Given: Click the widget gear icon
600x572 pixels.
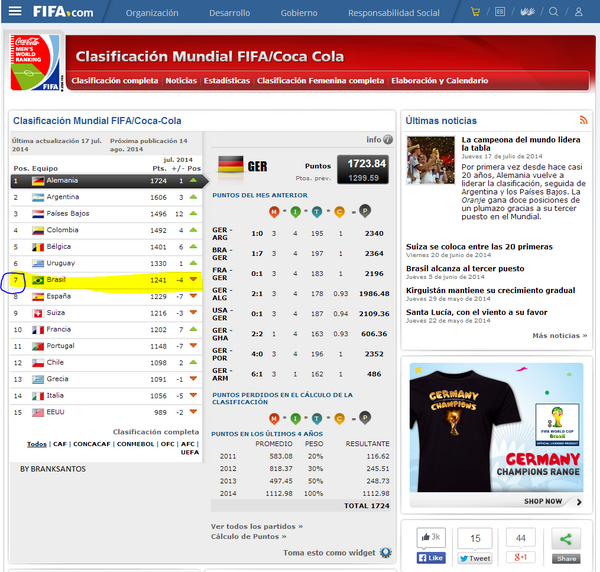Looking at the screenshot, I should tap(386, 552).
